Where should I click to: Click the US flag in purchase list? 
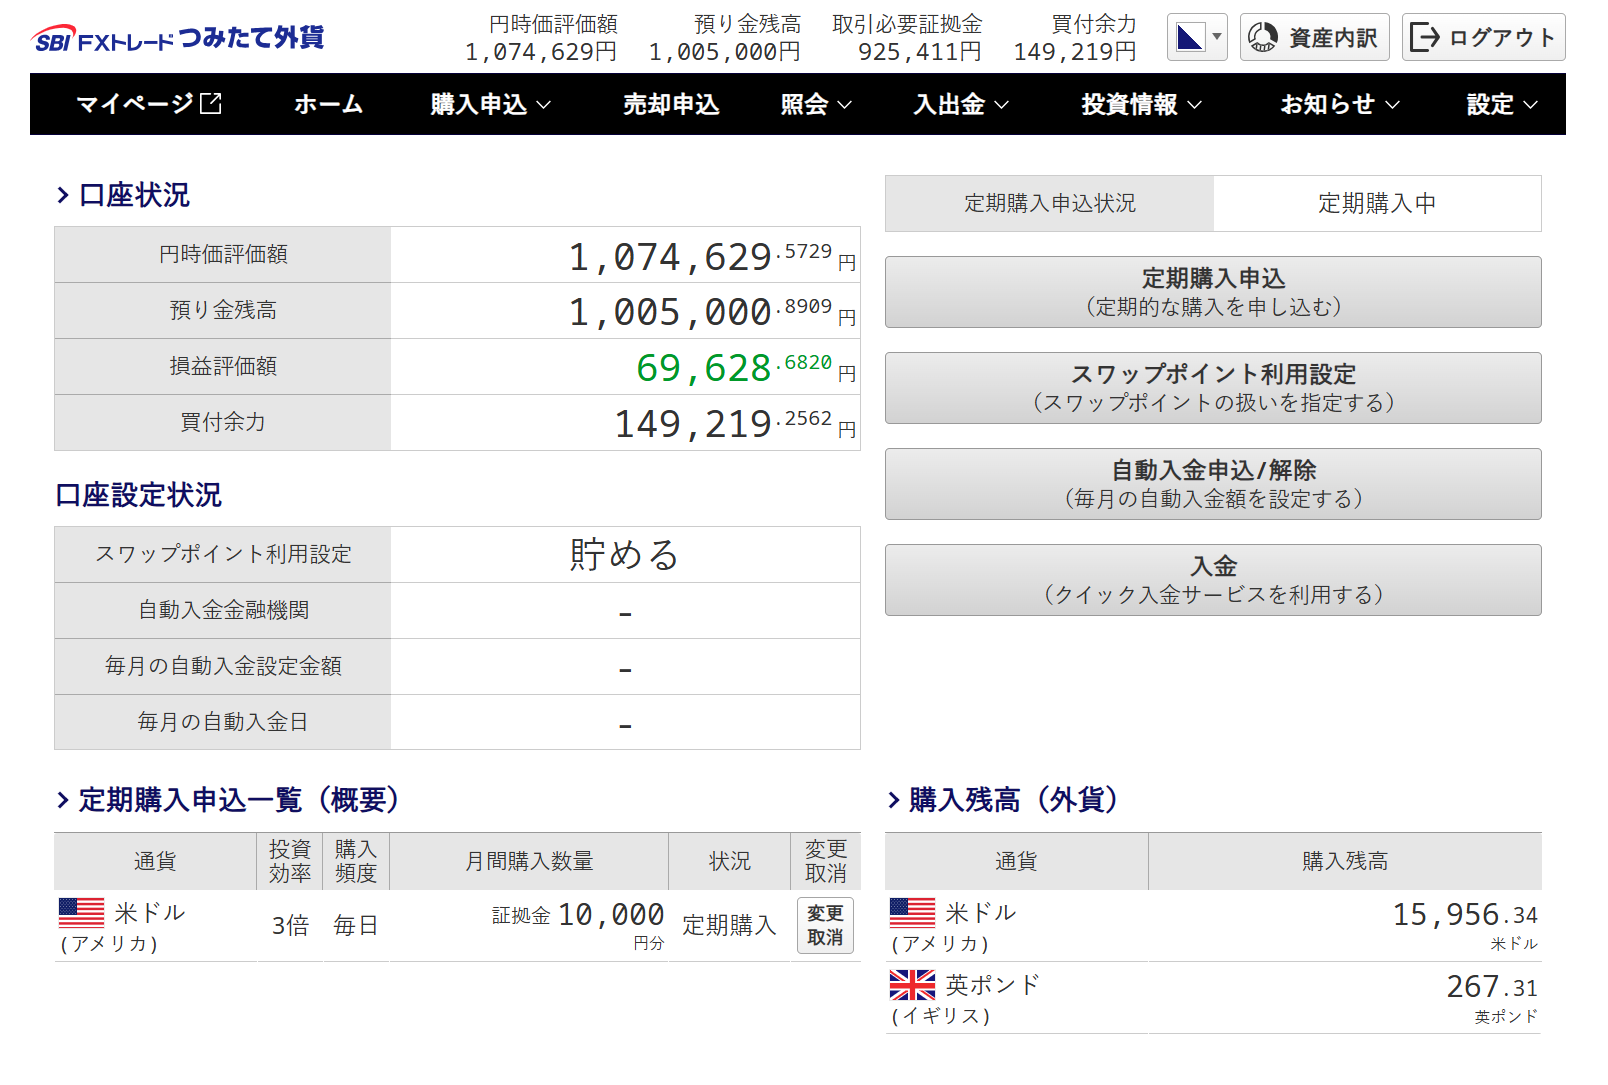pos(81,912)
